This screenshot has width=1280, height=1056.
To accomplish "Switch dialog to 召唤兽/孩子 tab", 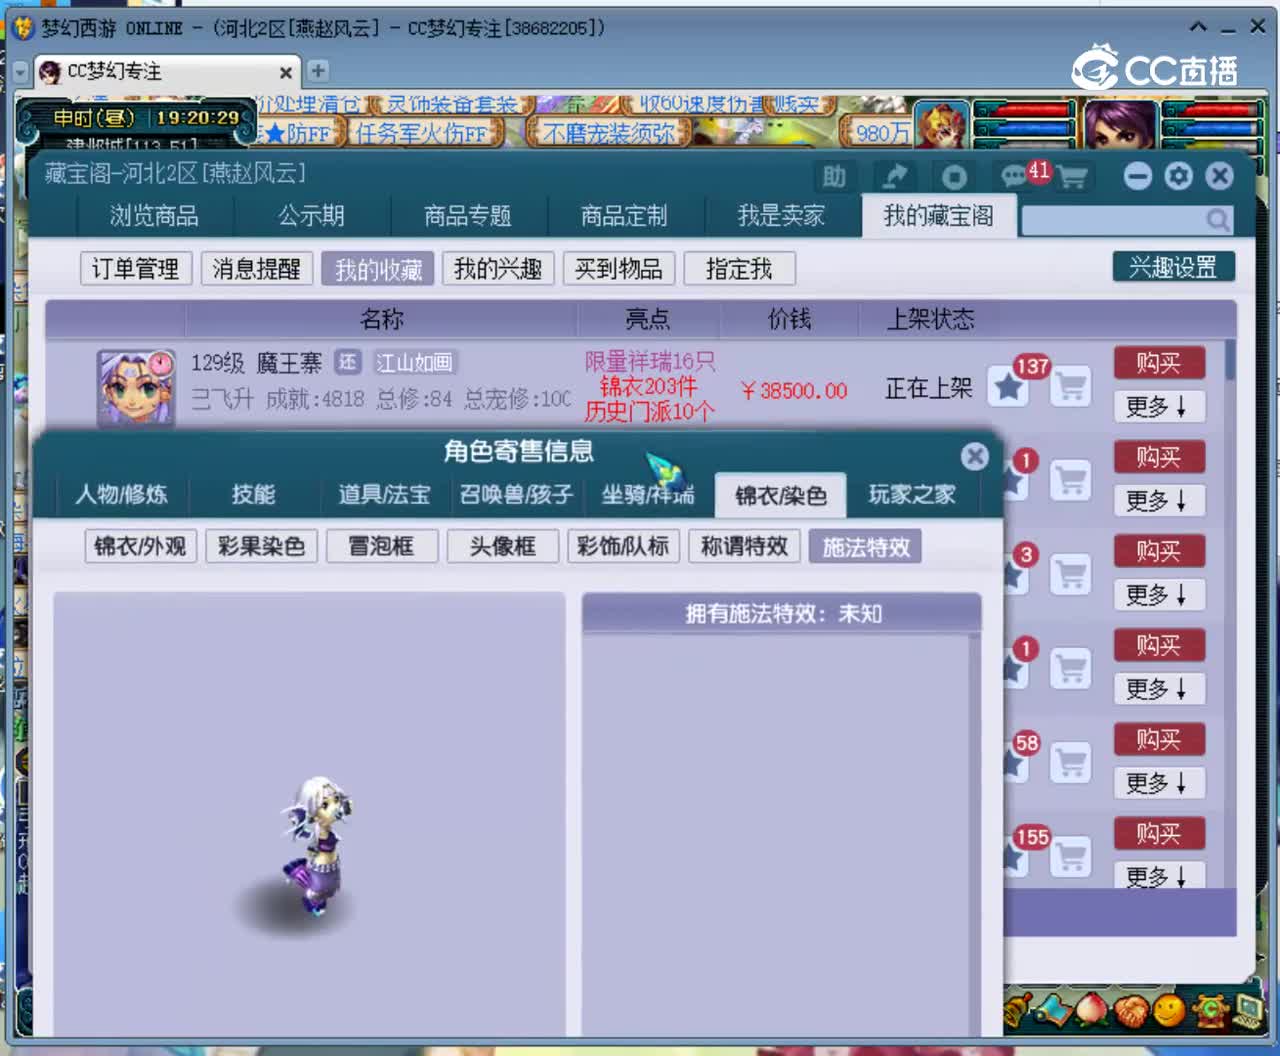I will 516,494.
